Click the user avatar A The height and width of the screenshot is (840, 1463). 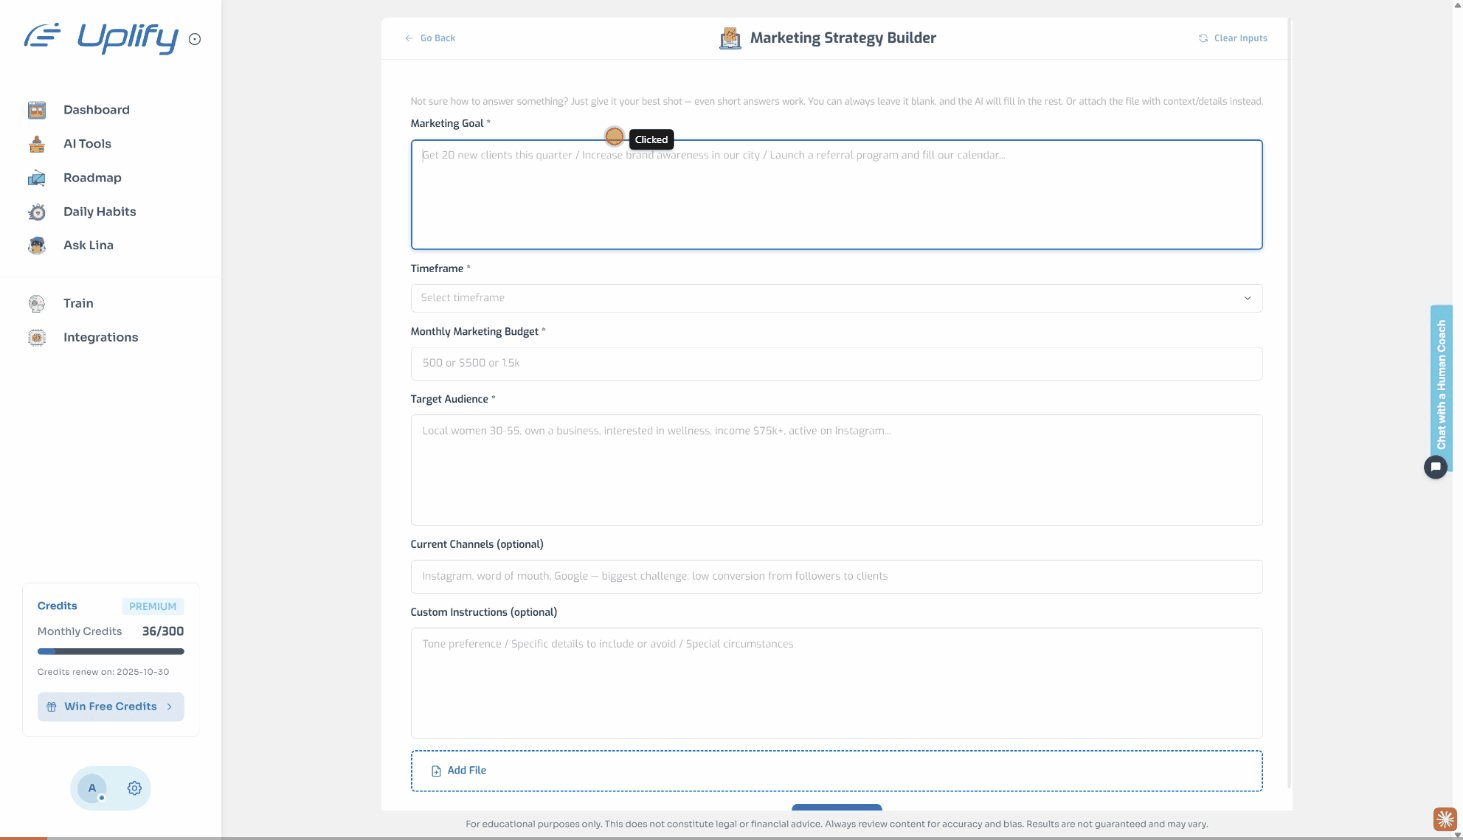[92, 788]
